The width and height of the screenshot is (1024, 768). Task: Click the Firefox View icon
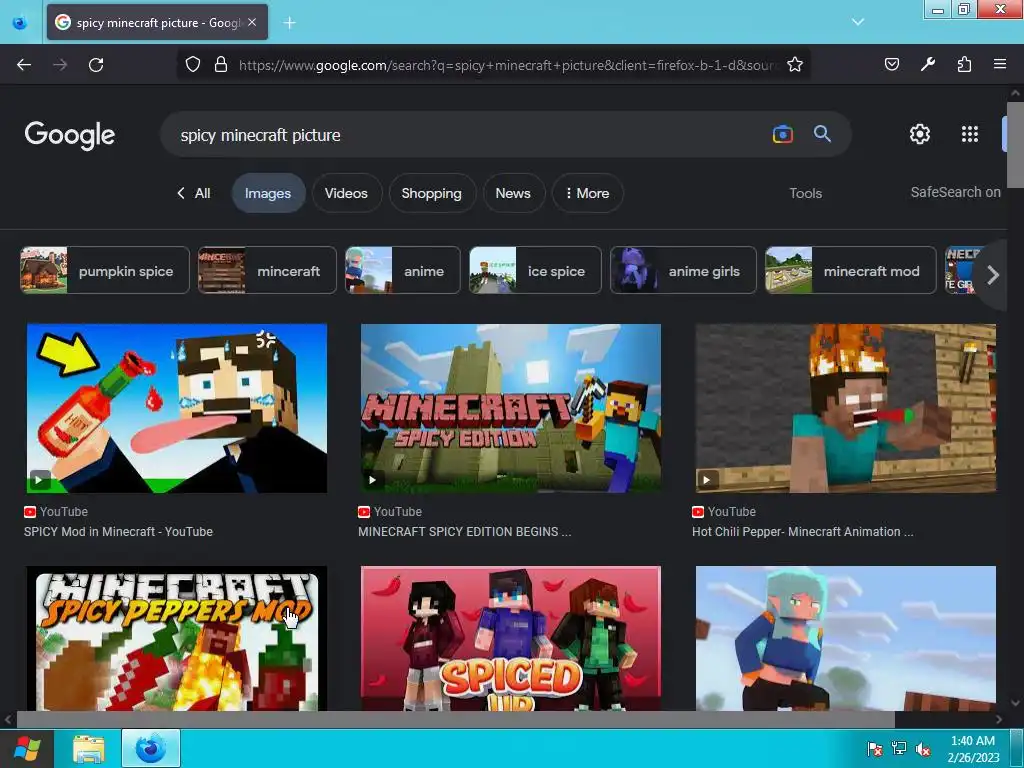coord(20,23)
